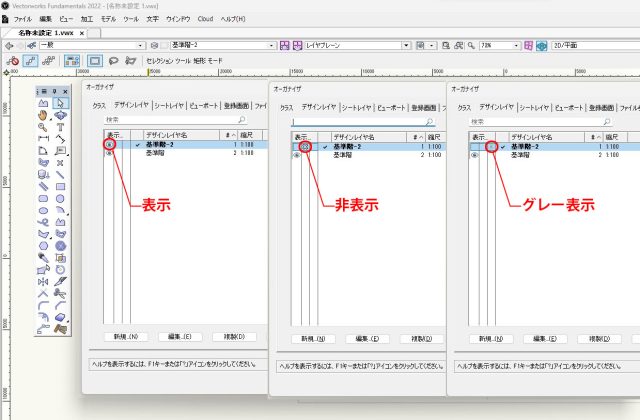Viewport: 640px width, 420px height.
Task: Open the ファイル menu
Action: coord(23,19)
